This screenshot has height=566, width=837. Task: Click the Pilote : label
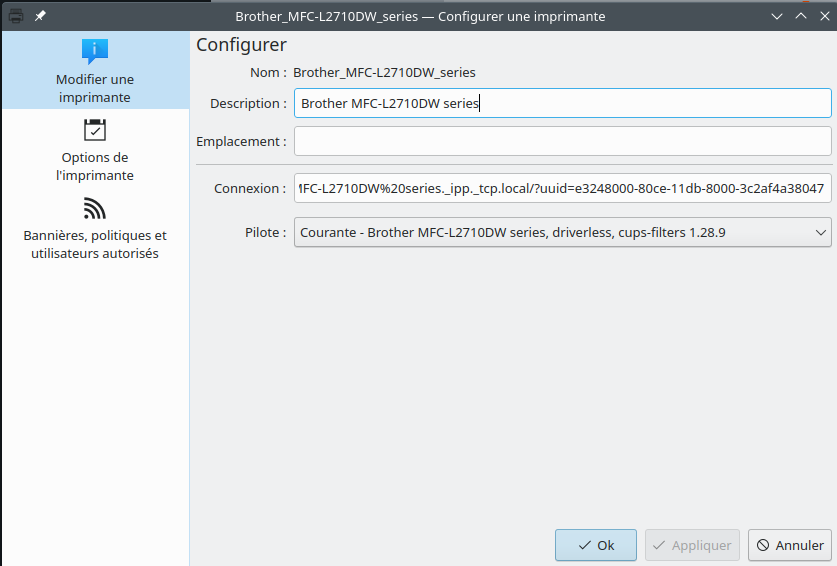click(x=266, y=233)
